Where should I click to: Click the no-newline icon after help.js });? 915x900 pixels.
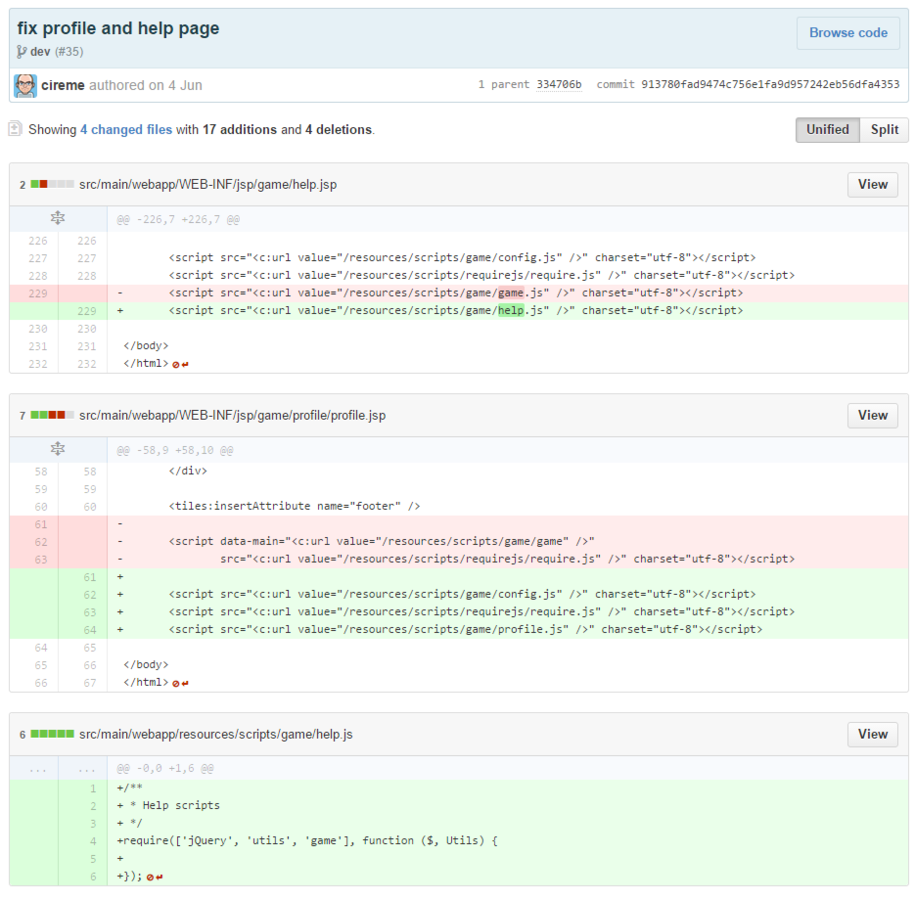coord(155,877)
